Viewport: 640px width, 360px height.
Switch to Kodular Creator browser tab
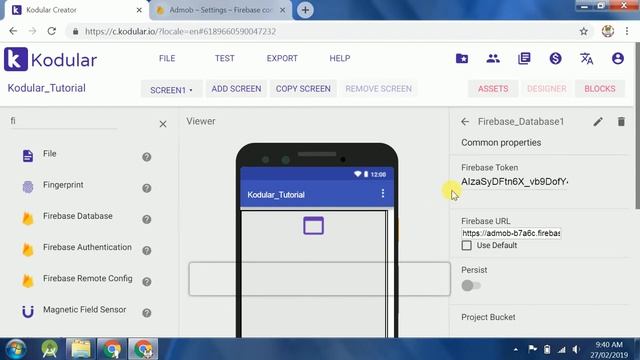point(76,10)
